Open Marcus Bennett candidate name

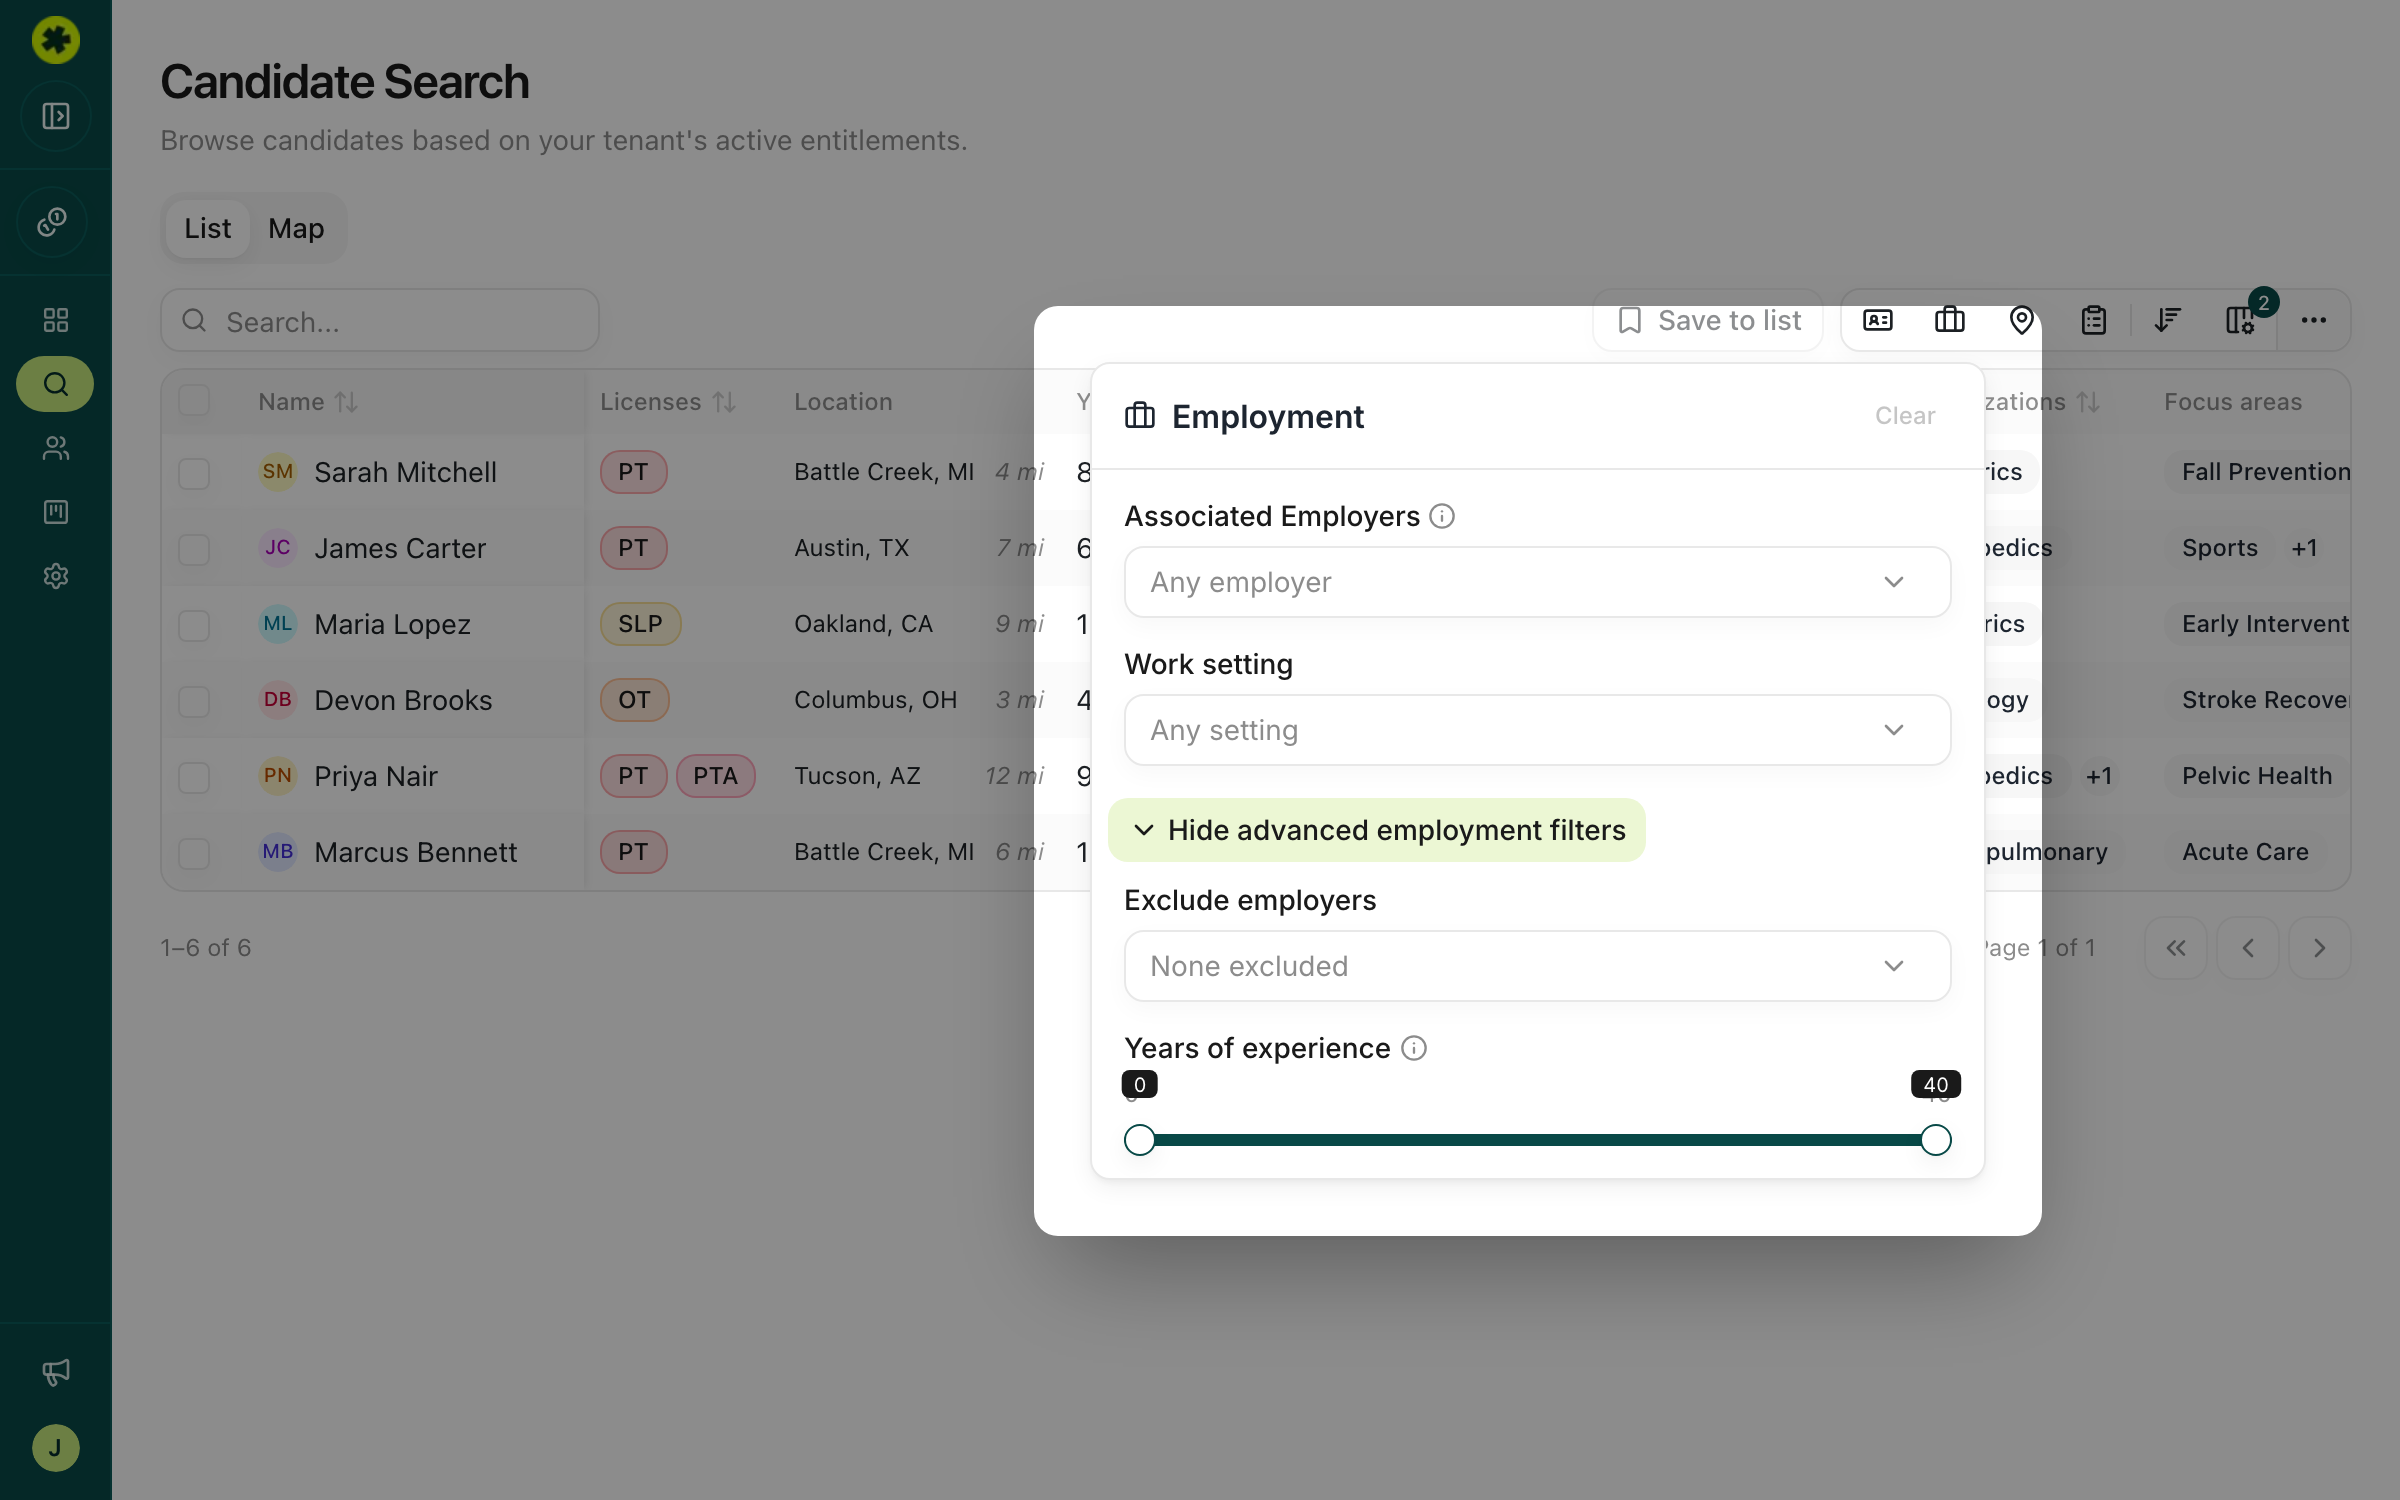click(x=416, y=852)
